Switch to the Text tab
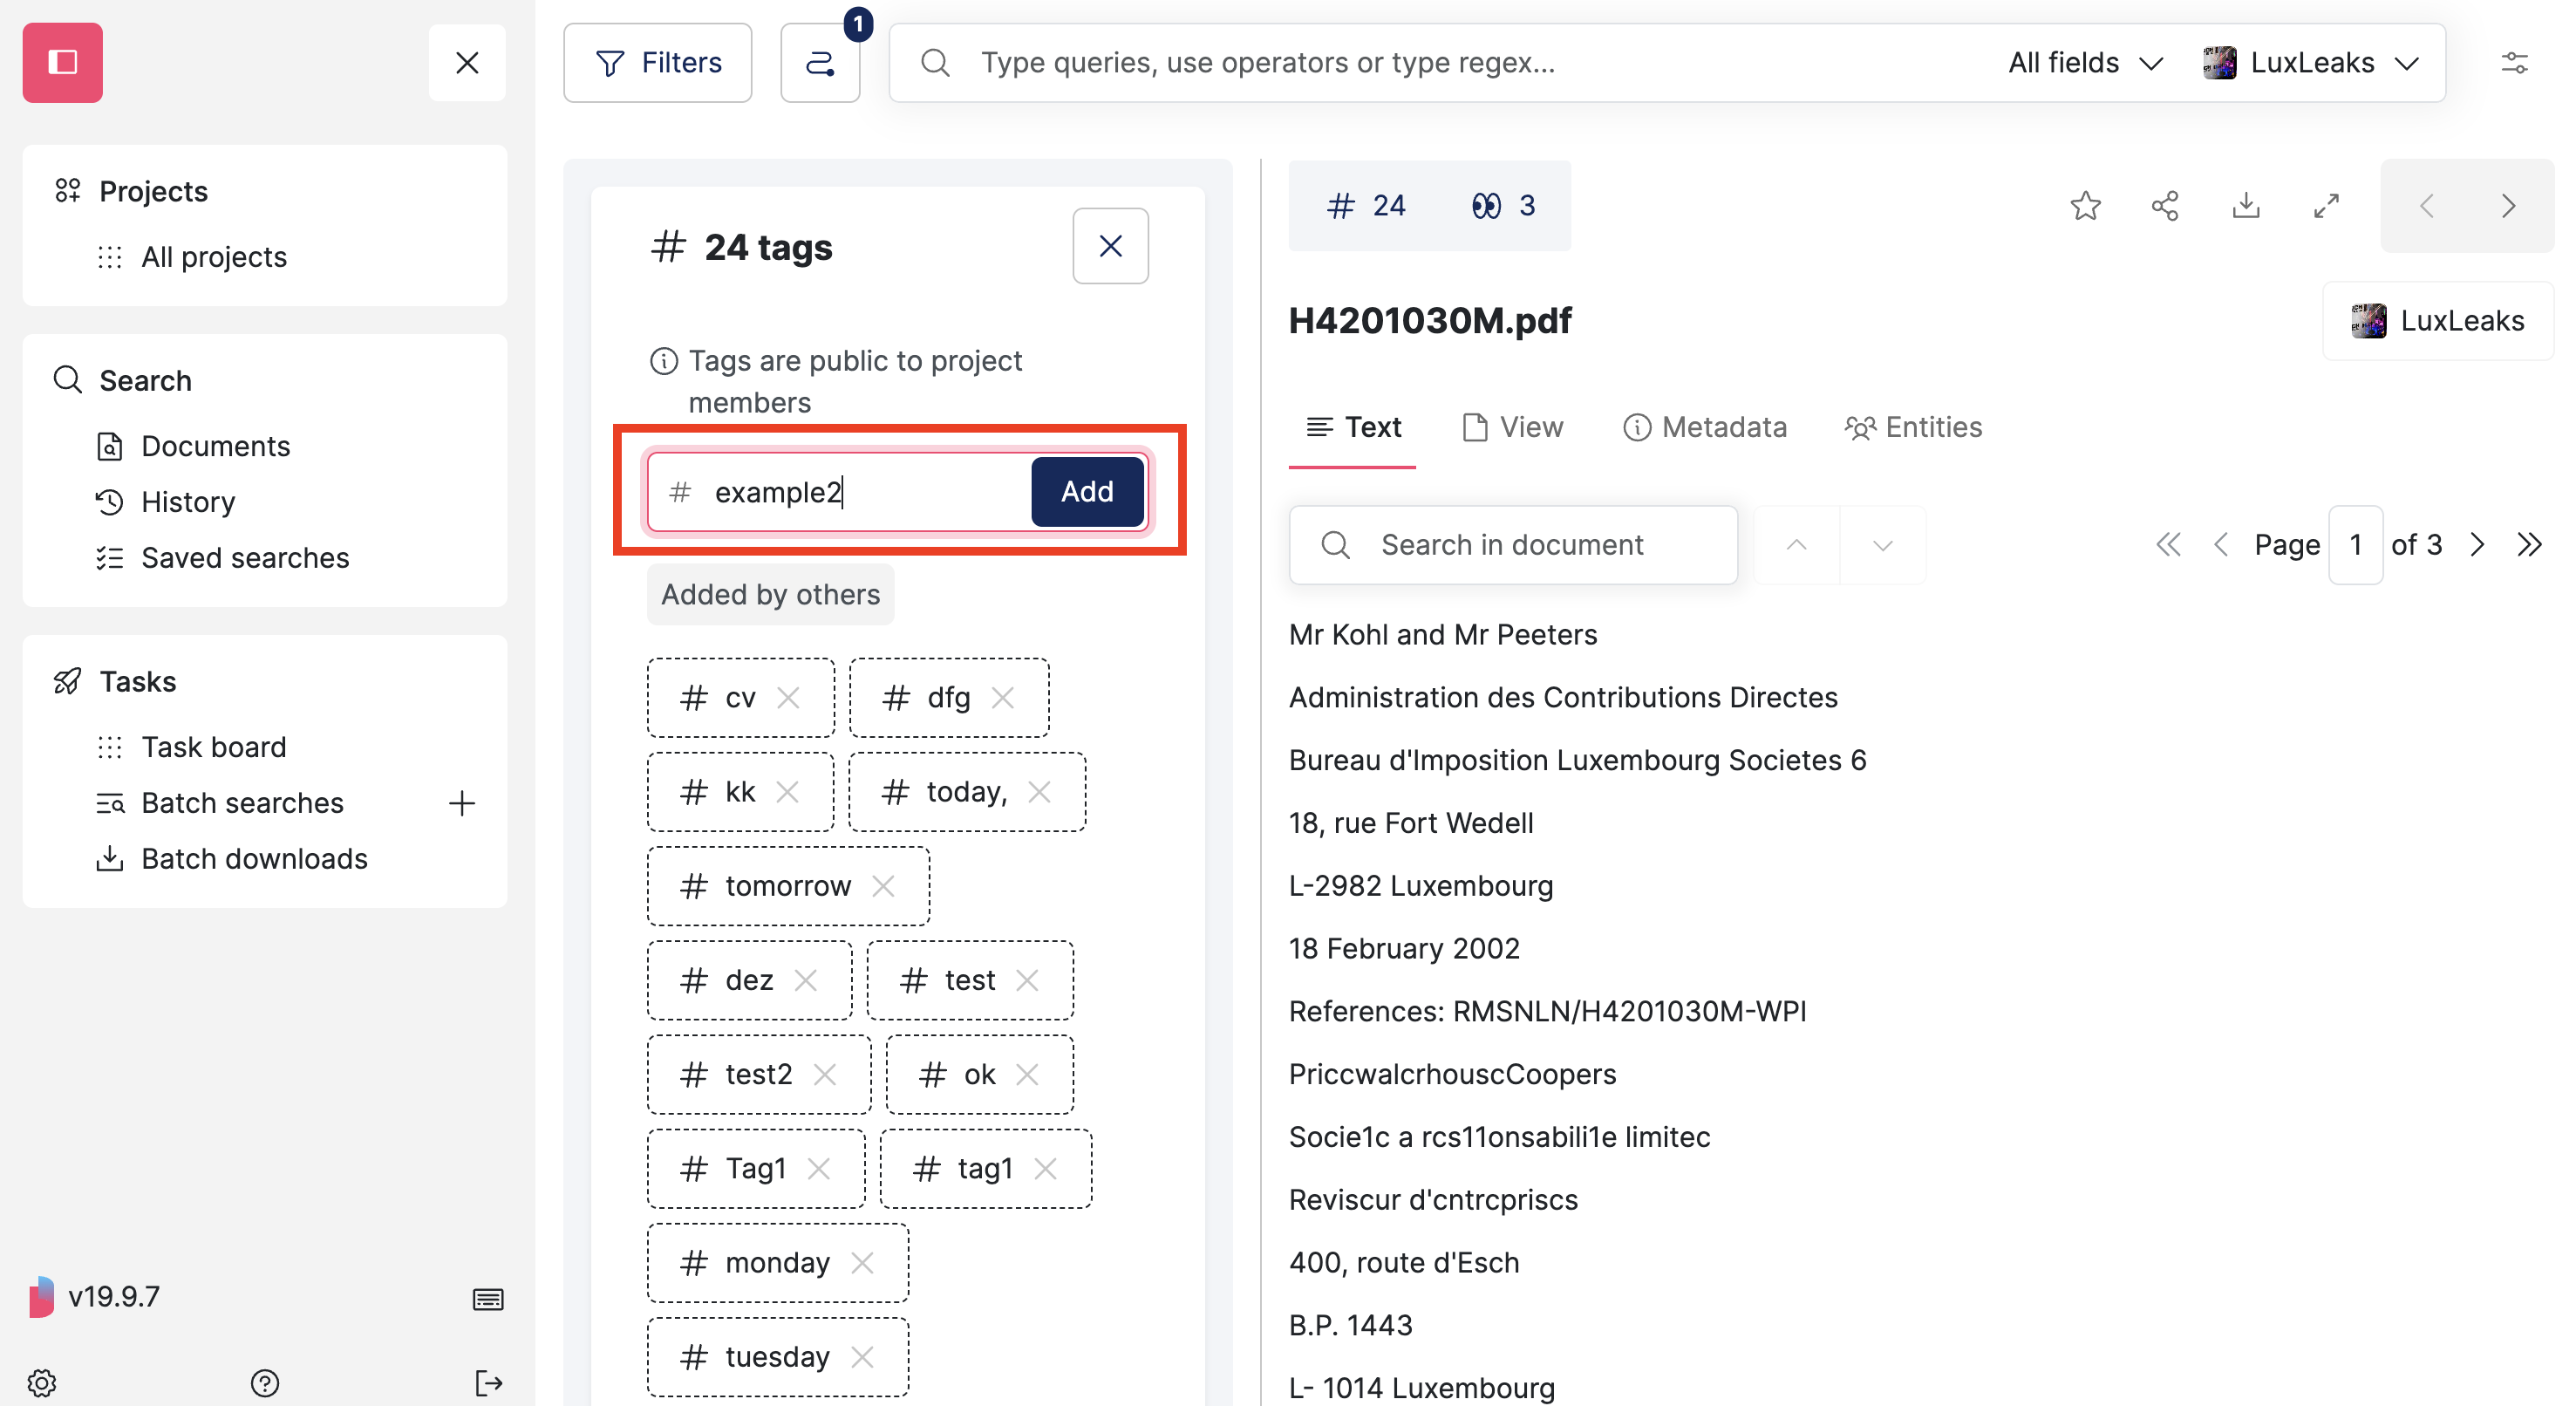The height and width of the screenshot is (1406, 2576). pyautogui.click(x=1352, y=427)
